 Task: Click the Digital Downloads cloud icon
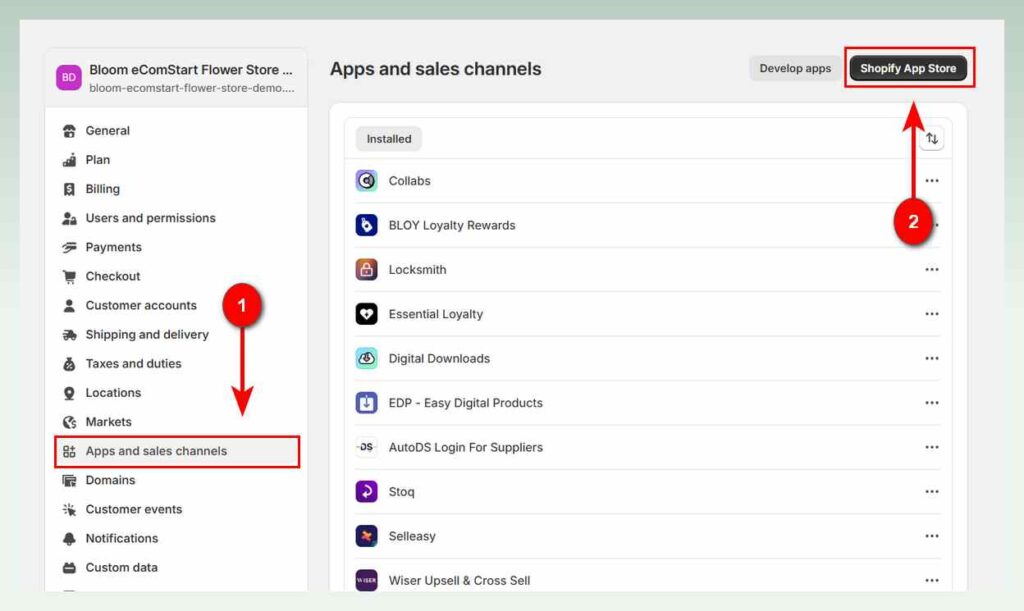pos(366,358)
